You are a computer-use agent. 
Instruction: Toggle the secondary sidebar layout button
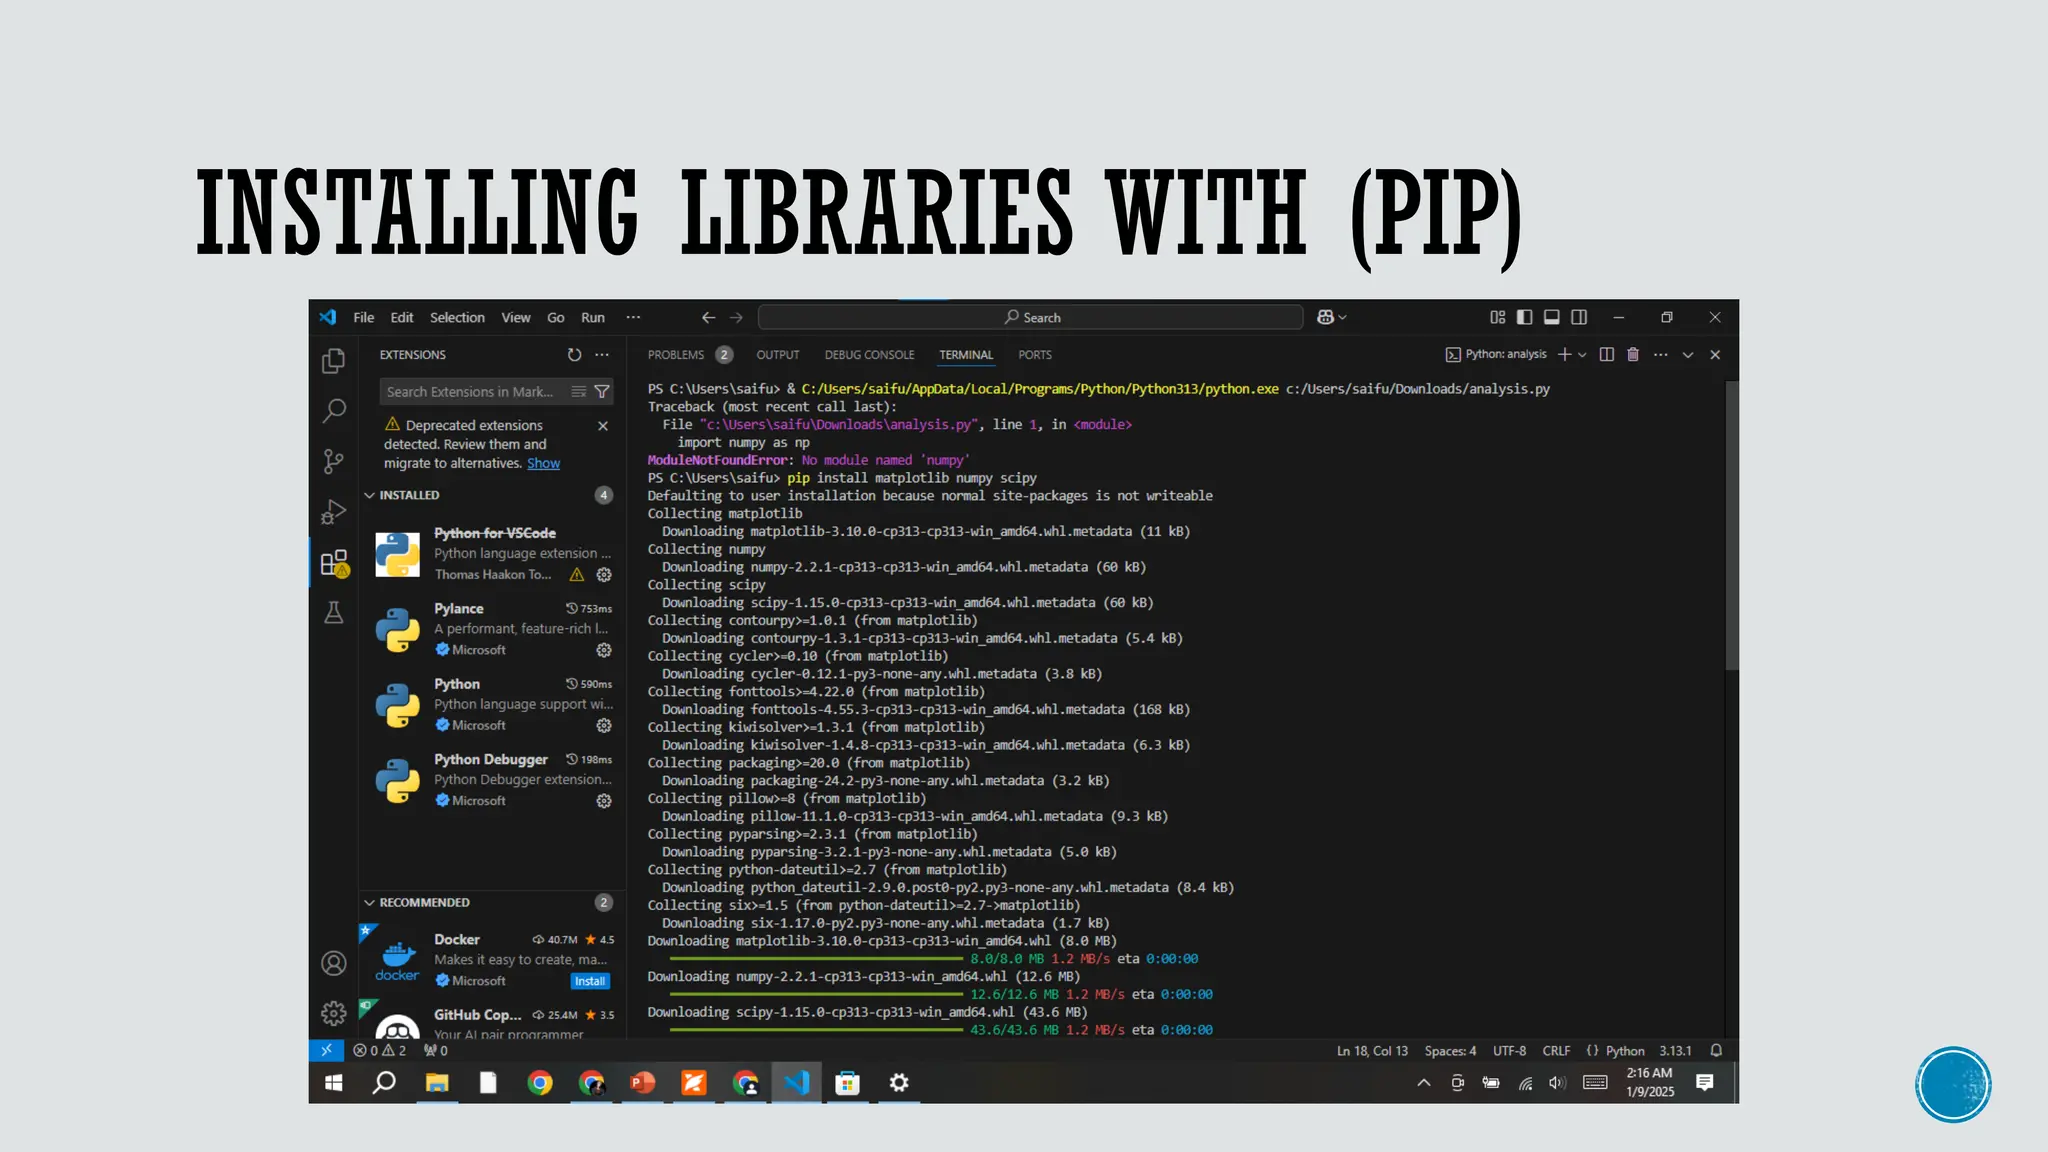point(1579,317)
